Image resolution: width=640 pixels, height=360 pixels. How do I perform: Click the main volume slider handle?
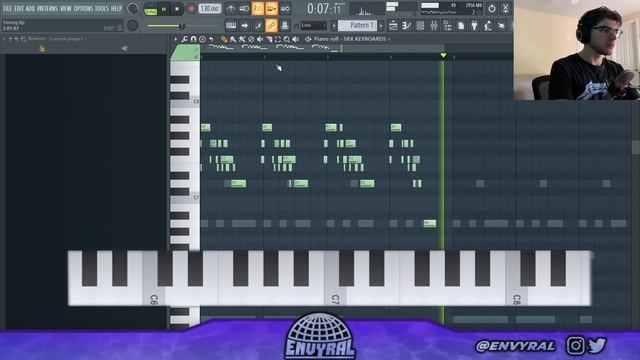[x=182, y=26]
